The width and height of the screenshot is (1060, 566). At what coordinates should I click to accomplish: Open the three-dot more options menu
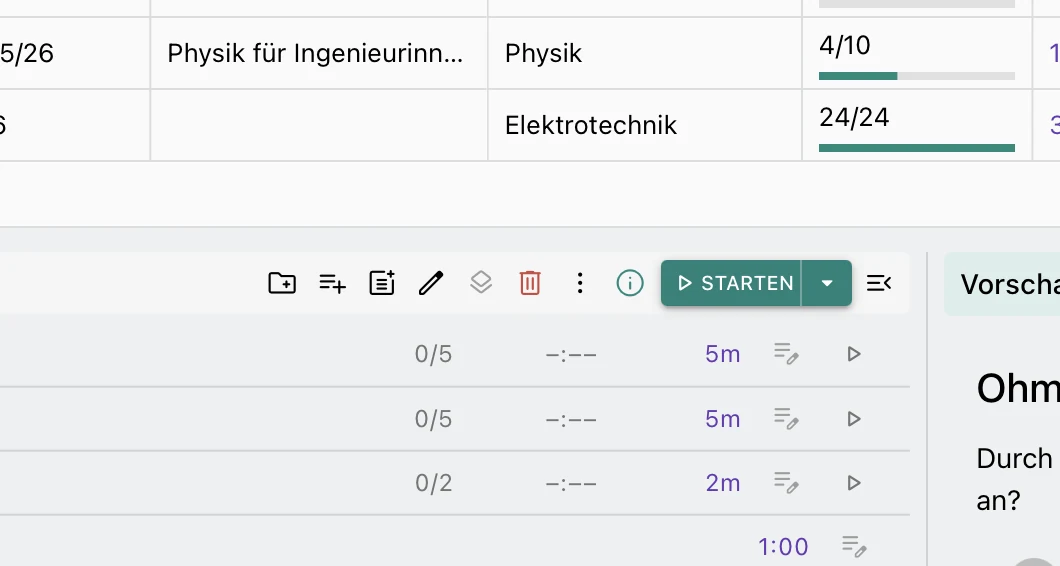[580, 283]
